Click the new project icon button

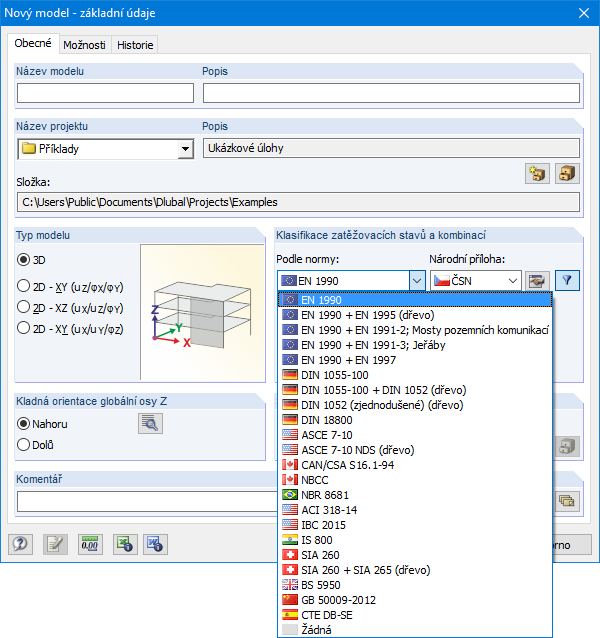pos(537,174)
